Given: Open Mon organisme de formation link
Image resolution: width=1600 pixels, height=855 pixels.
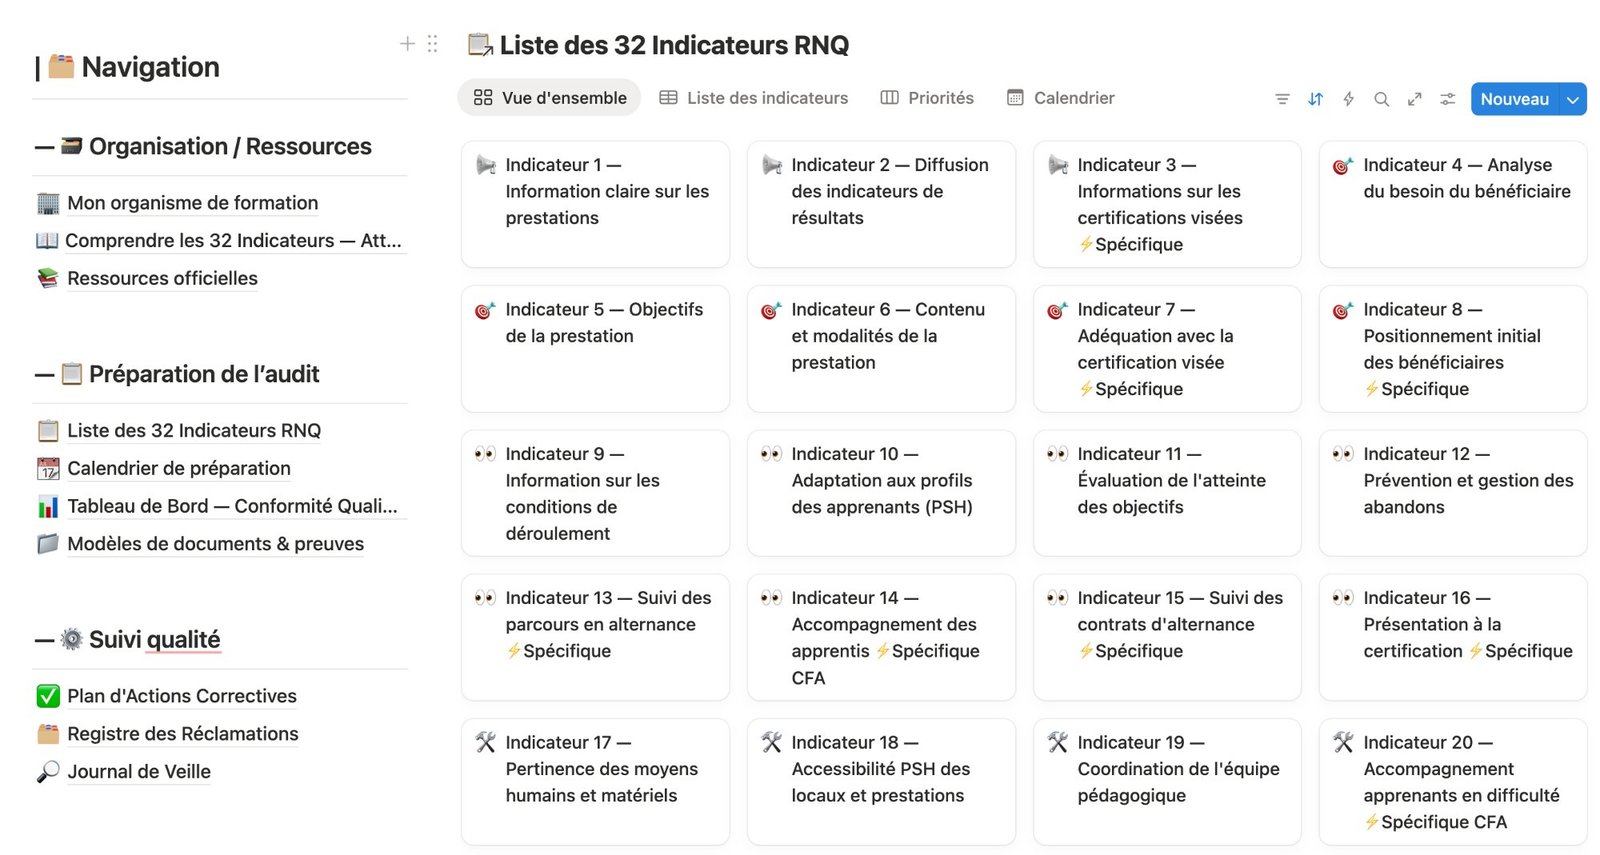Looking at the screenshot, I should pyautogui.click(x=192, y=203).
